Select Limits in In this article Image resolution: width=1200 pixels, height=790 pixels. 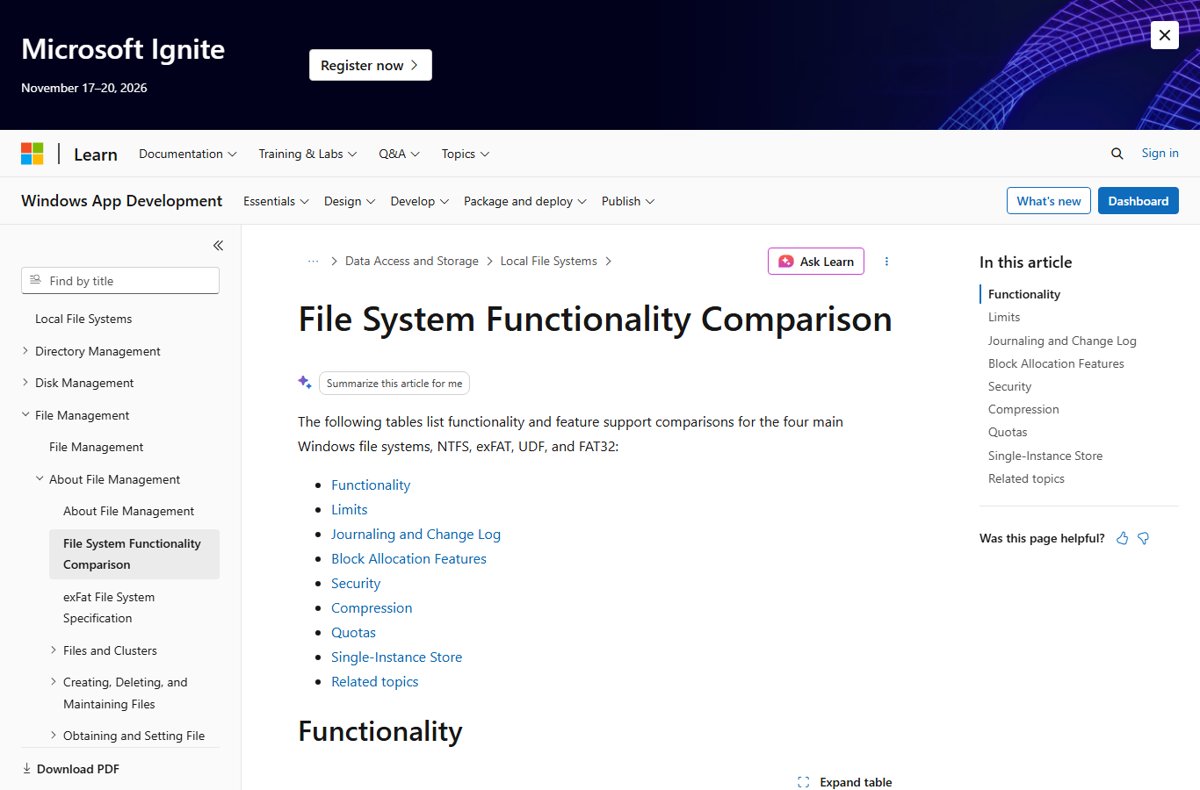click(x=1004, y=317)
